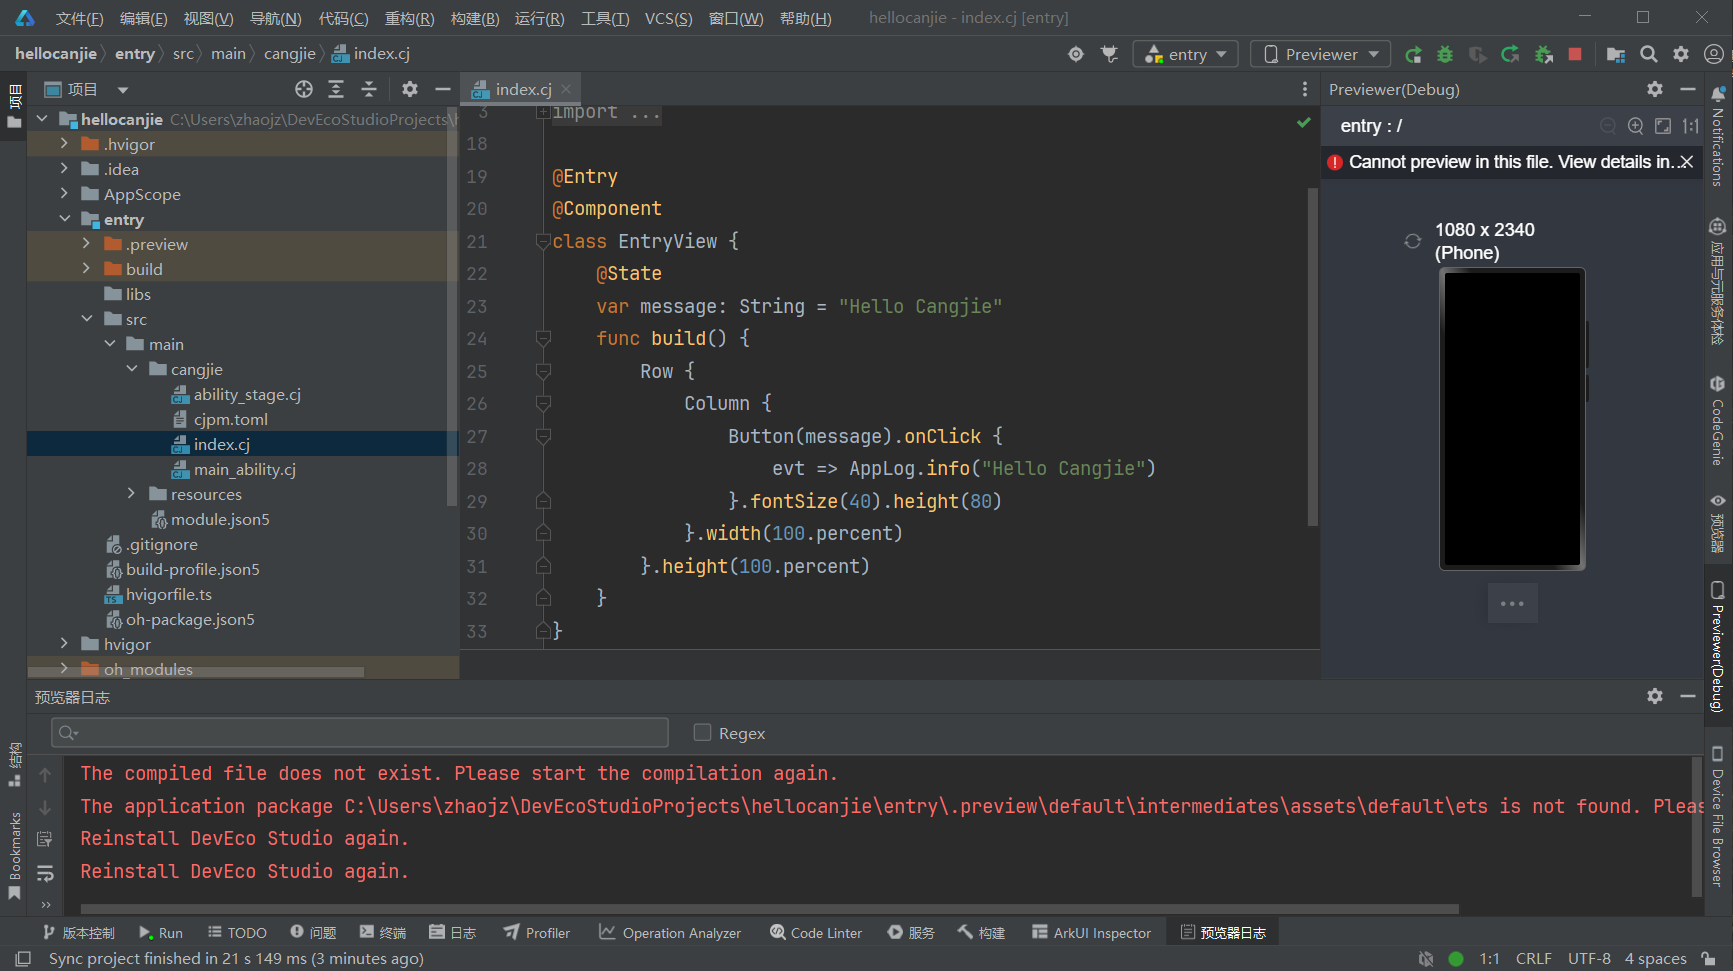This screenshot has width=1733, height=971.
Task: Expand the AppScope folder
Action: 64,194
